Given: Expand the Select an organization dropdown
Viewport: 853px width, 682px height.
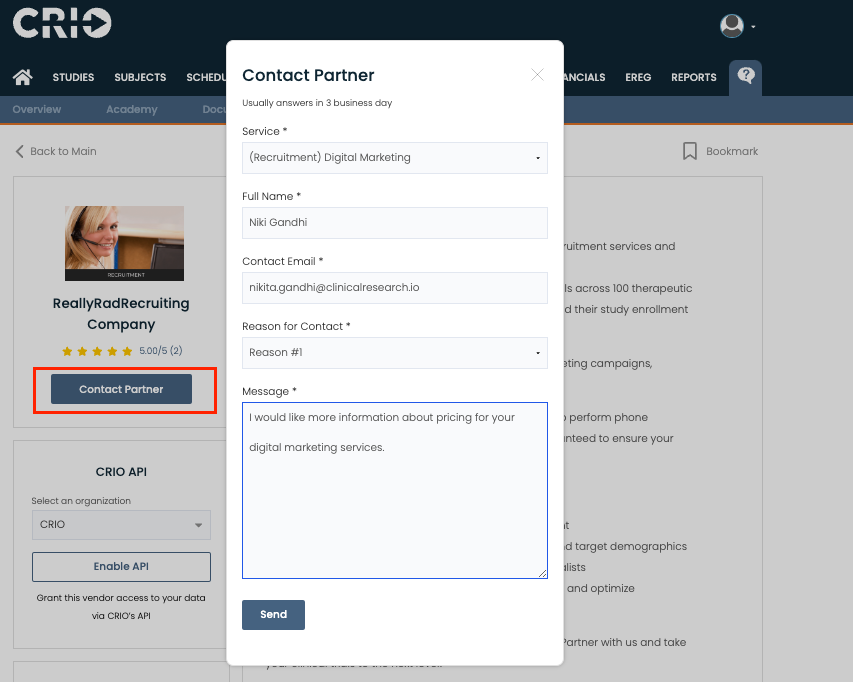Looking at the screenshot, I should [x=121, y=525].
